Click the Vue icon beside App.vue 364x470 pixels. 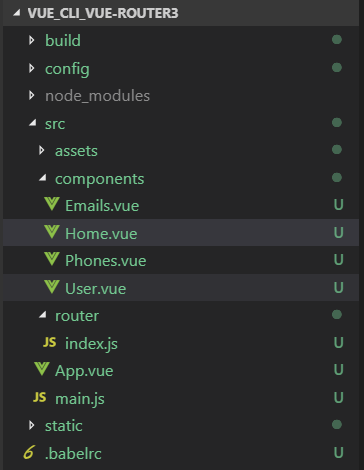(42, 369)
